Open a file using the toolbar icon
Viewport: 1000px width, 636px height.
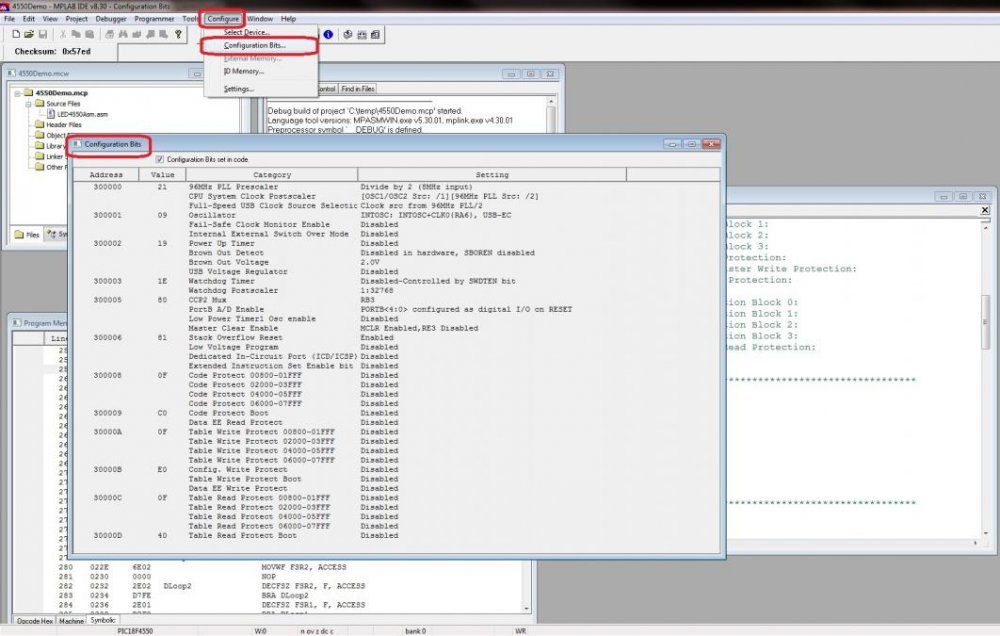pos(31,35)
